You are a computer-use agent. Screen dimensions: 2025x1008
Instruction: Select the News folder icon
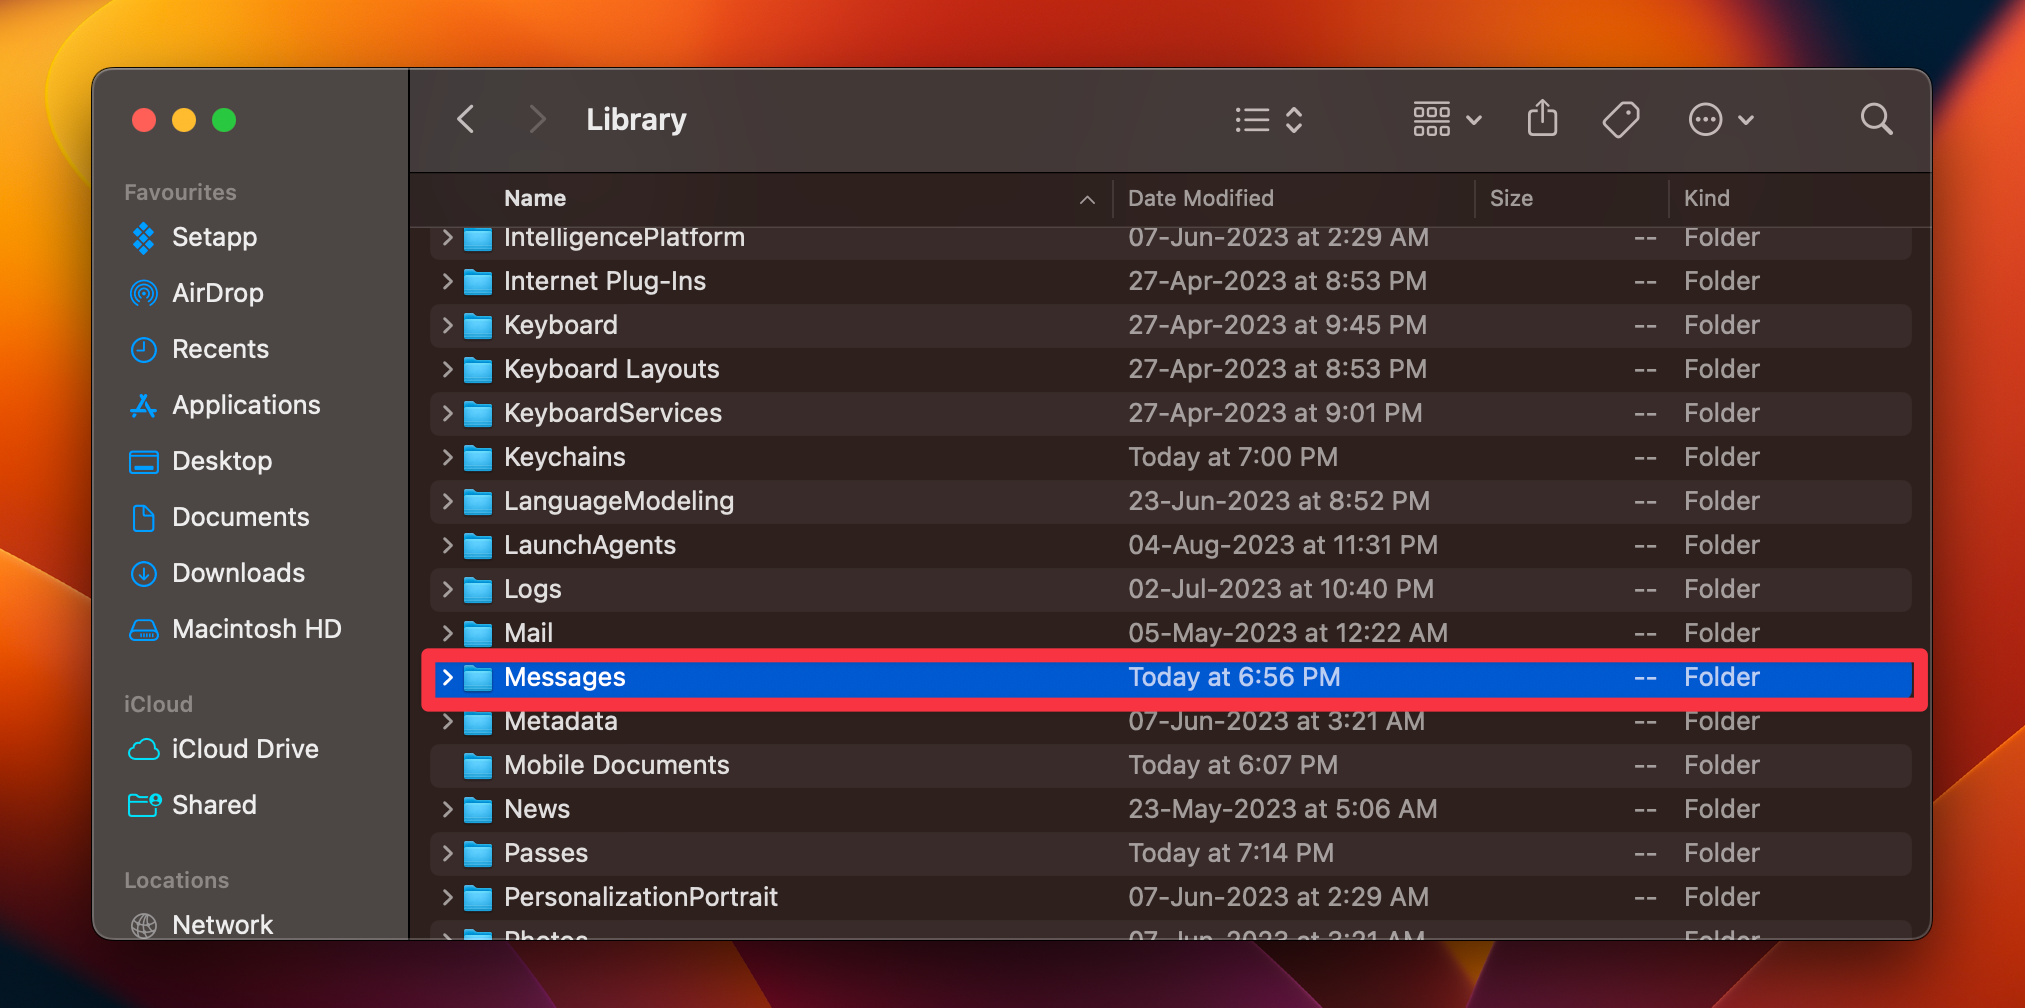tap(478, 810)
